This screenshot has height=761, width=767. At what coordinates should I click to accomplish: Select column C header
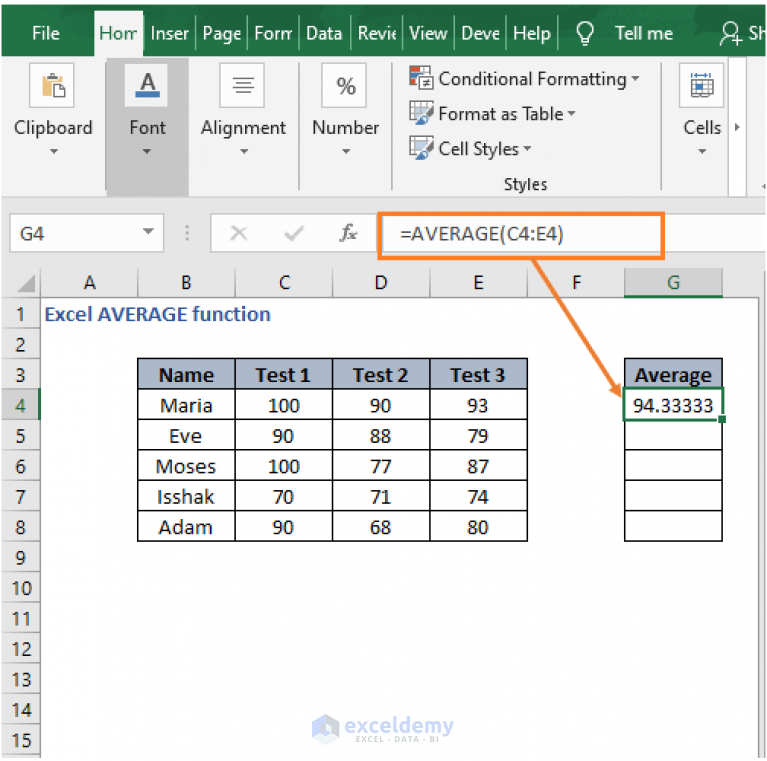pyautogui.click(x=284, y=283)
